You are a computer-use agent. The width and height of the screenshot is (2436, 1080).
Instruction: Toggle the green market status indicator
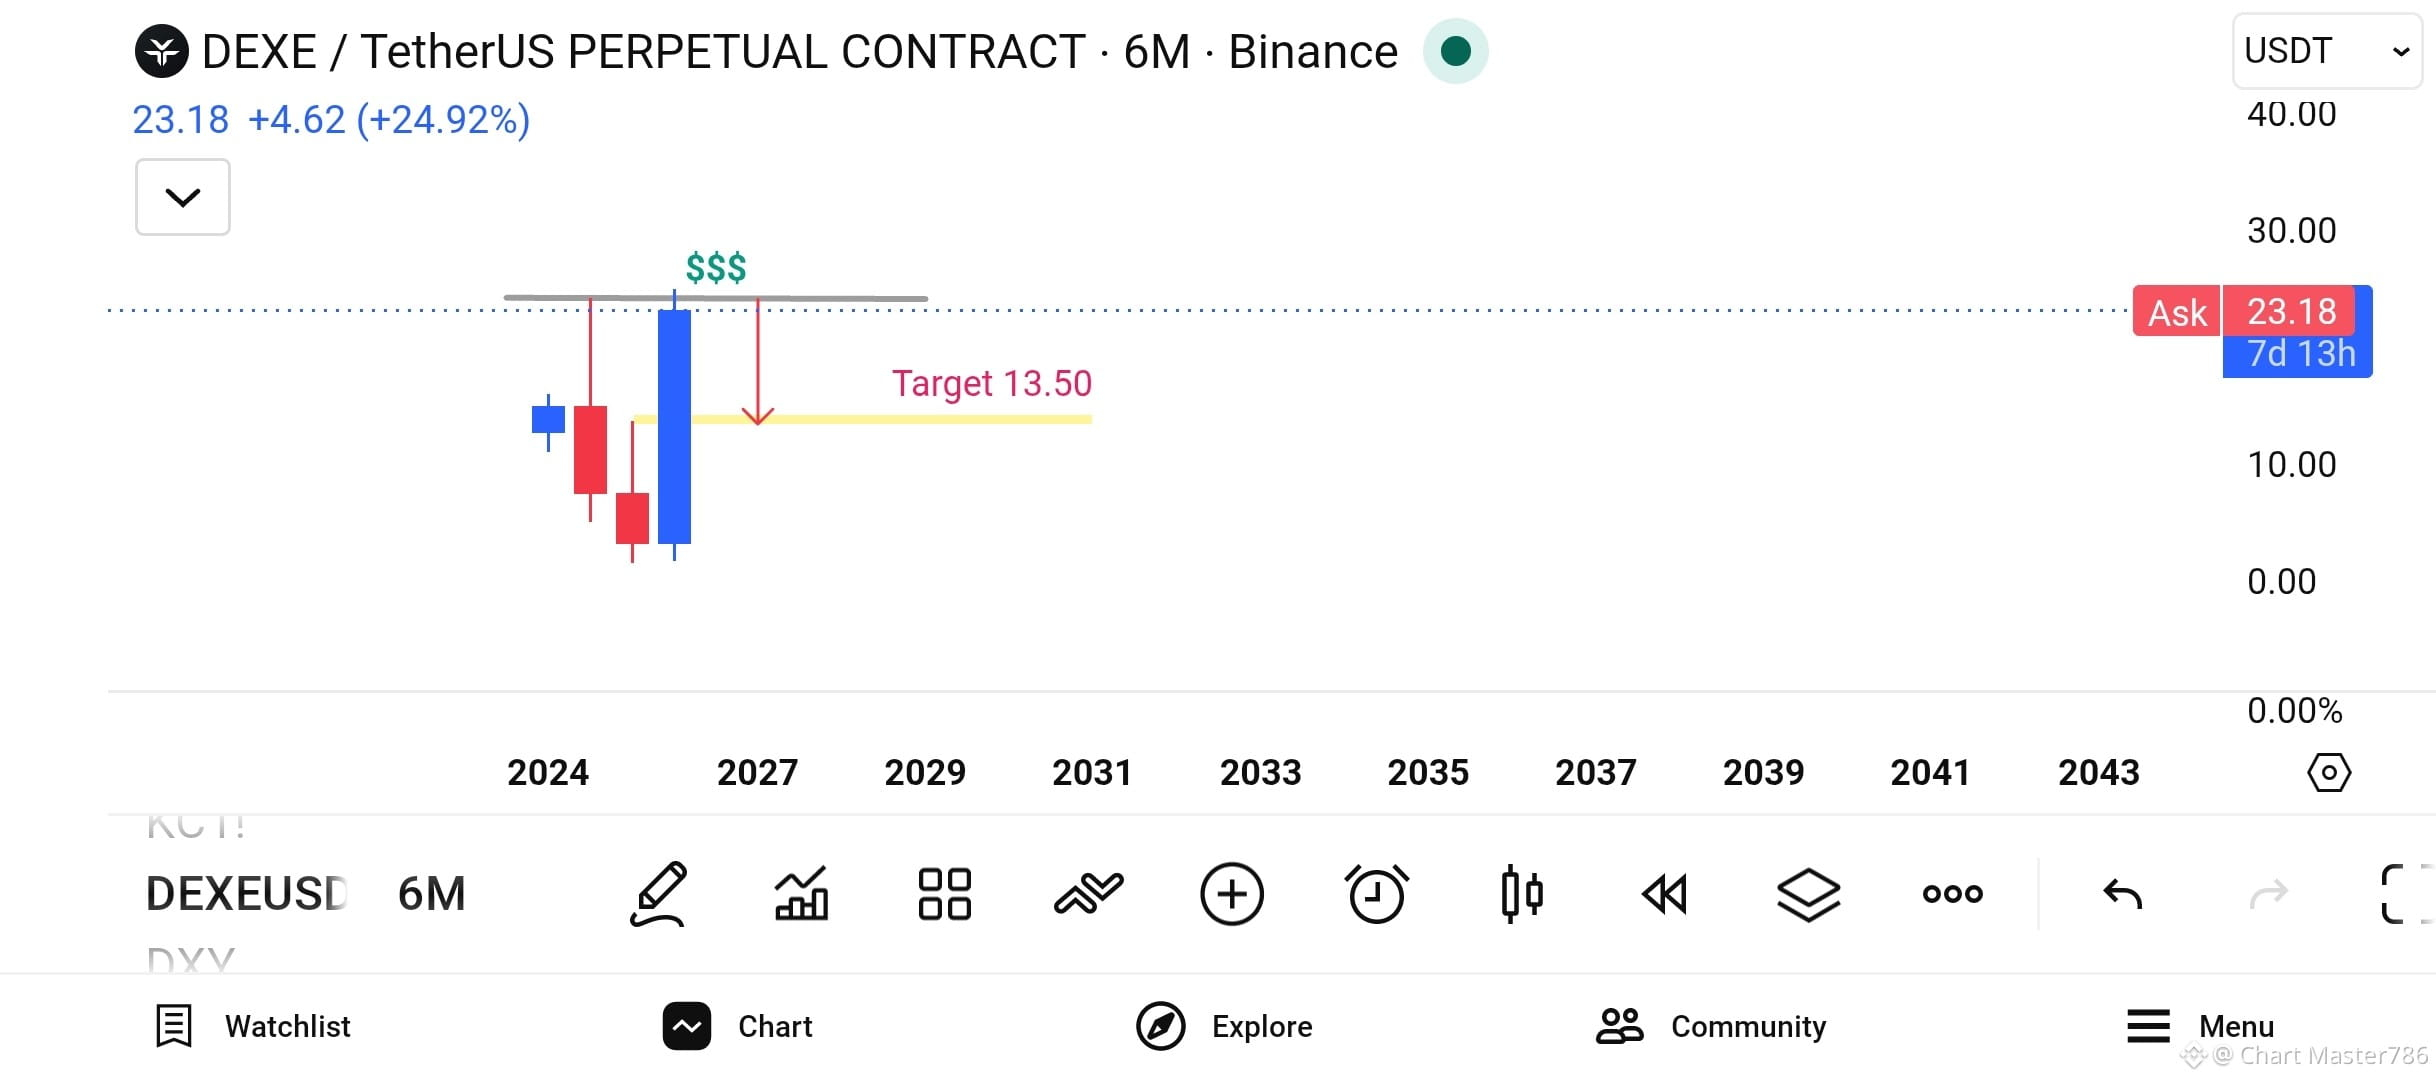click(1456, 51)
